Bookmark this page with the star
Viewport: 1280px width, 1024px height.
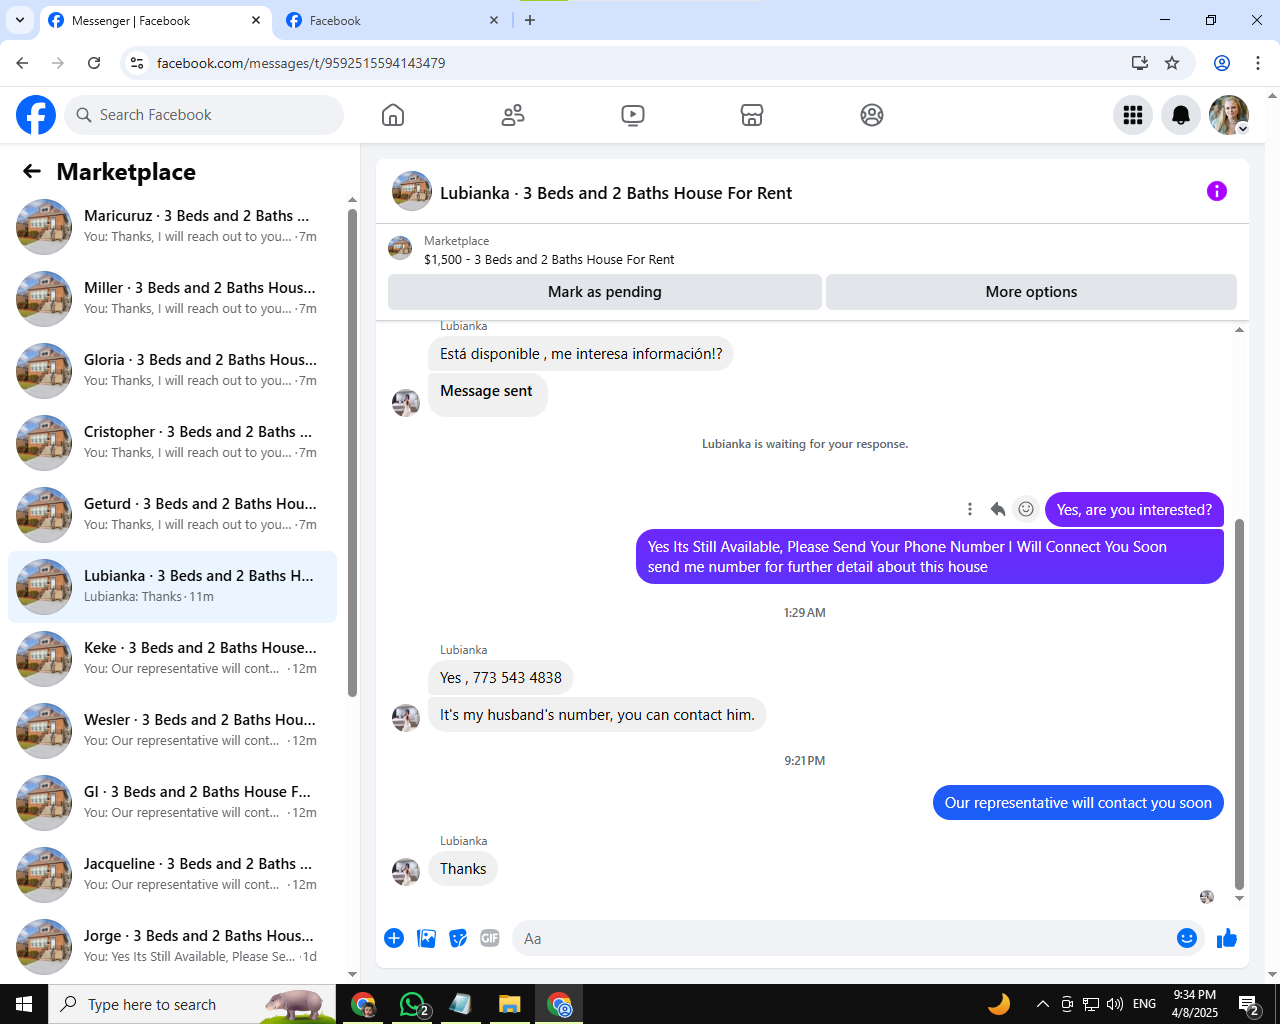pyautogui.click(x=1172, y=63)
